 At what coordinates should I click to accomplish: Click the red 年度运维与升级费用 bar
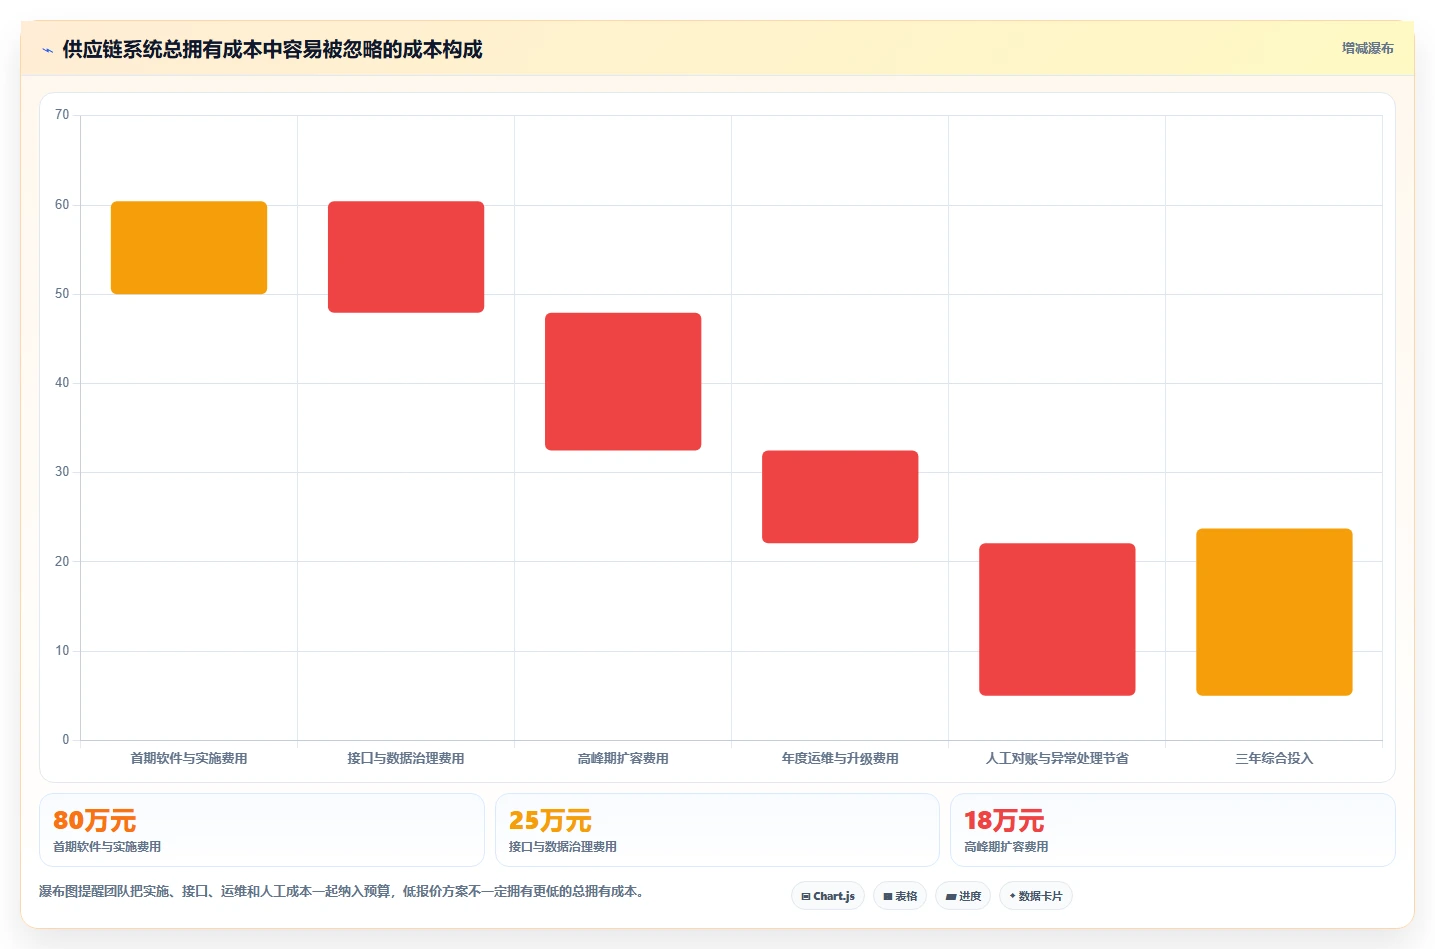click(x=840, y=497)
